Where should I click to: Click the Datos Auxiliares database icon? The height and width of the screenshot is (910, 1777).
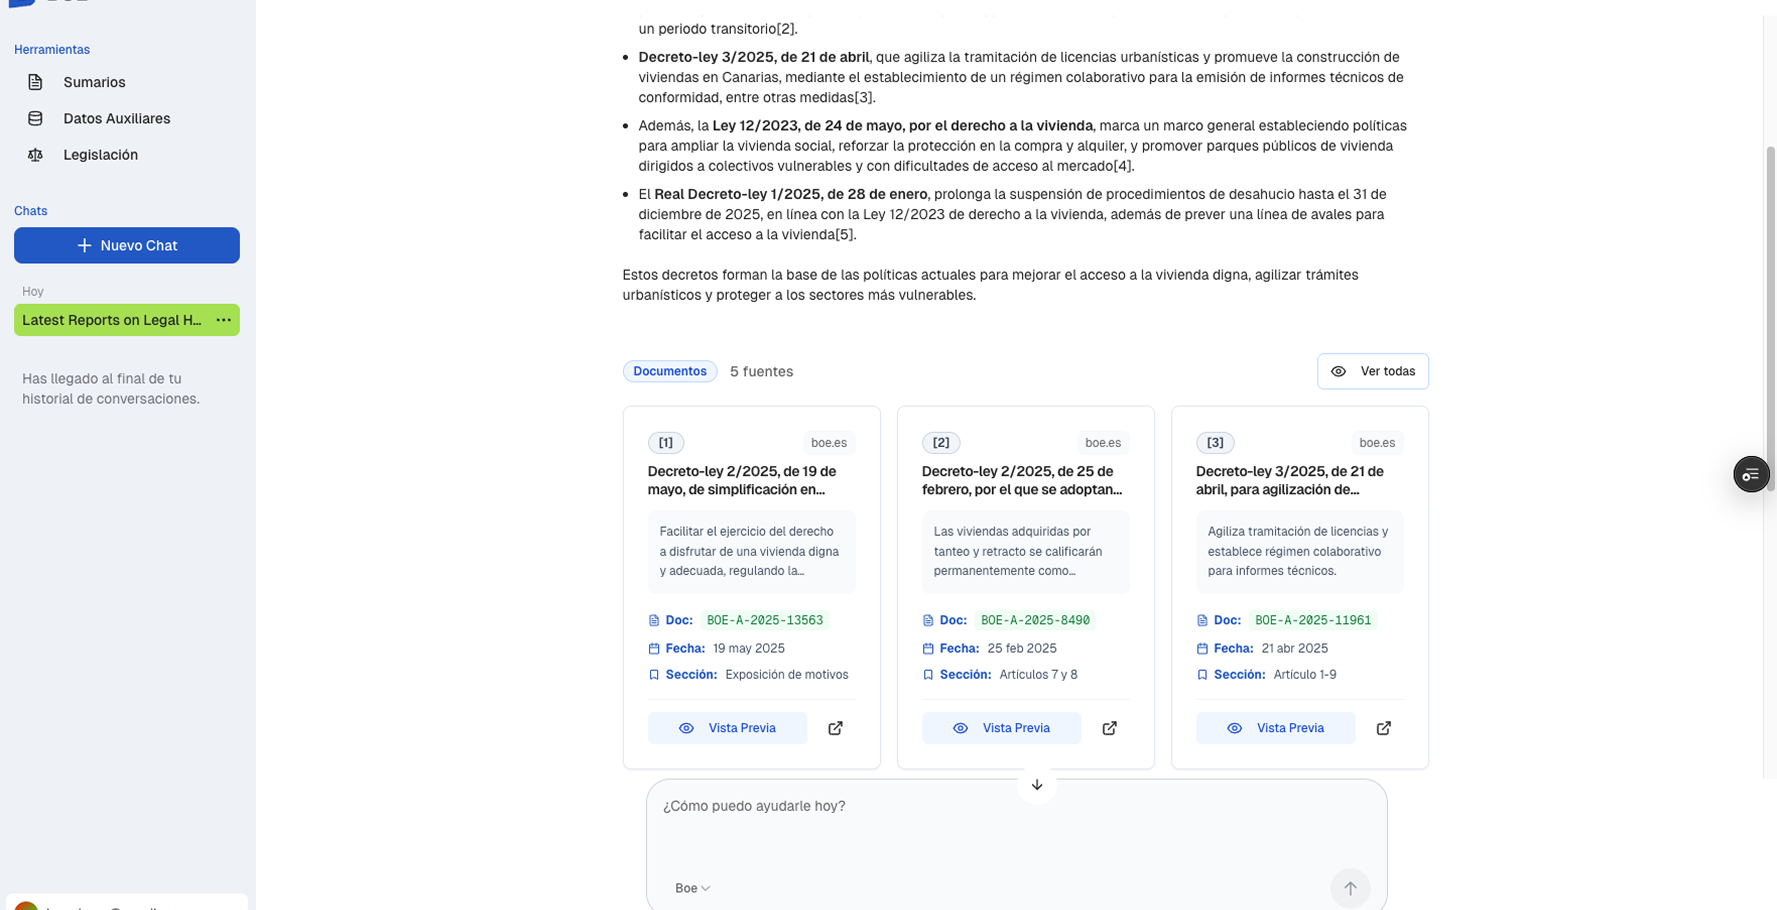click(35, 118)
